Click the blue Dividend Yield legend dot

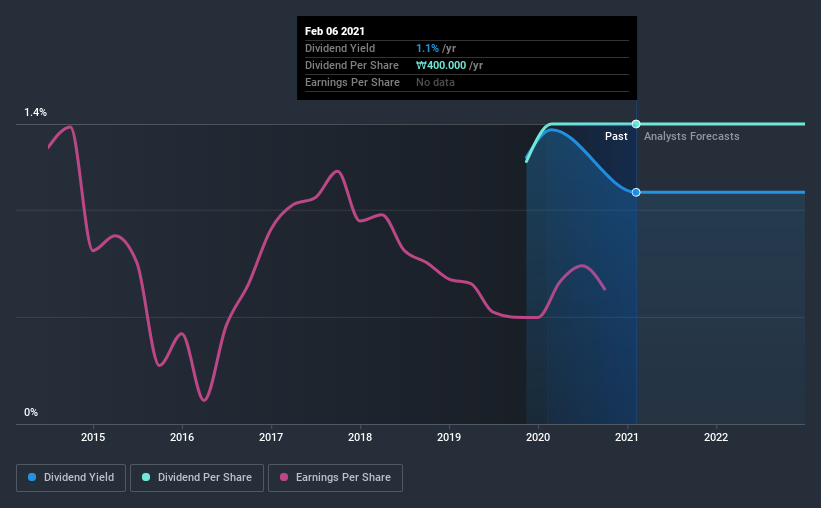coord(32,477)
